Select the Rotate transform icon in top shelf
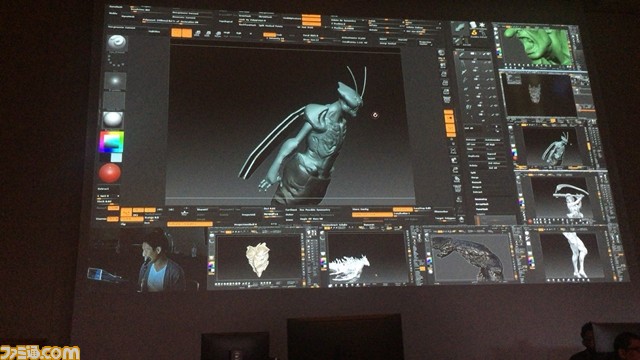This screenshot has width=640, height=360. (x=218, y=34)
